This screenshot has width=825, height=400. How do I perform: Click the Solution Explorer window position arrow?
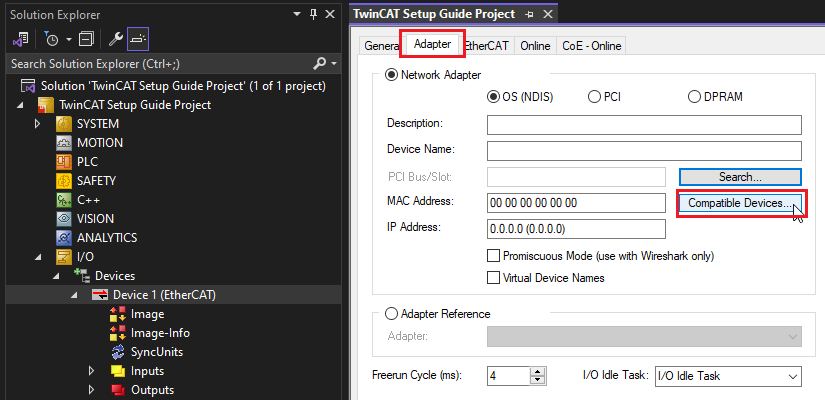pos(297,15)
